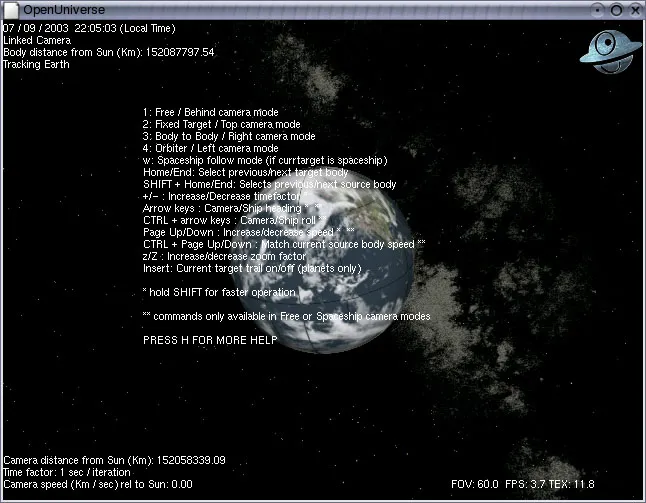Click the 'FPS: 3.7' readout
This screenshot has width=646, height=503.
[x=525, y=484]
